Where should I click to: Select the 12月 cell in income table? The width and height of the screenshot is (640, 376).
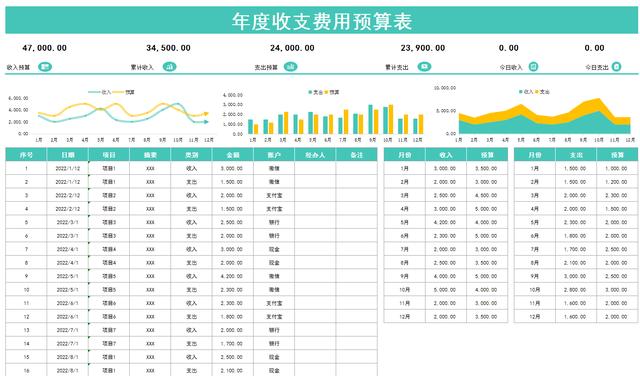(x=404, y=316)
